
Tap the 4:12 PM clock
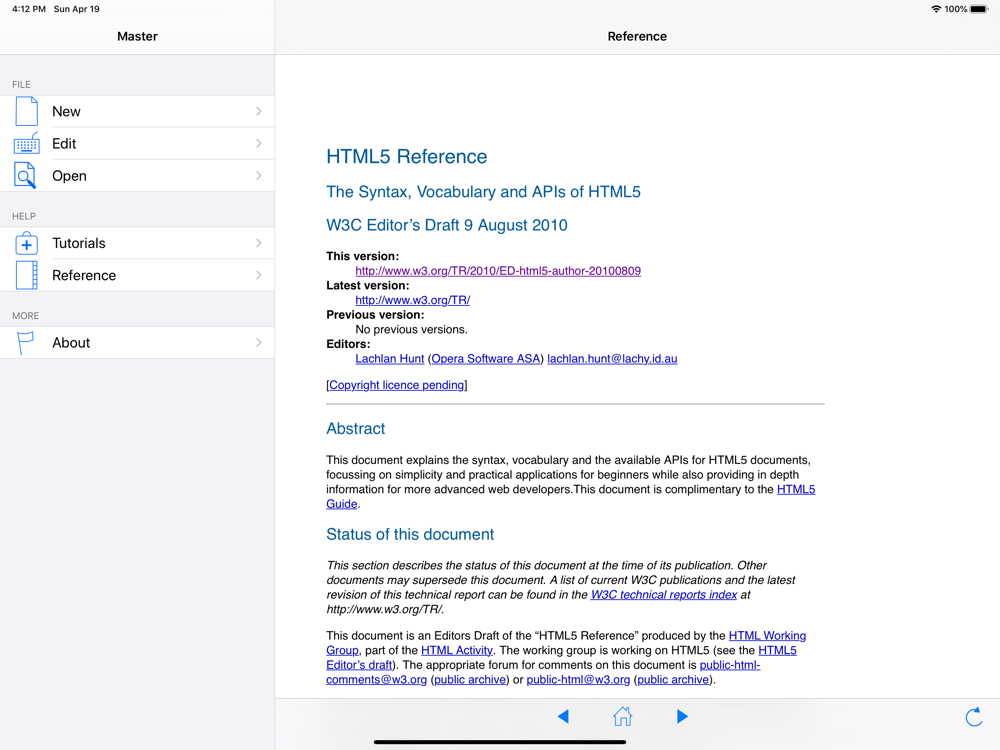pyautogui.click(x=29, y=9)
